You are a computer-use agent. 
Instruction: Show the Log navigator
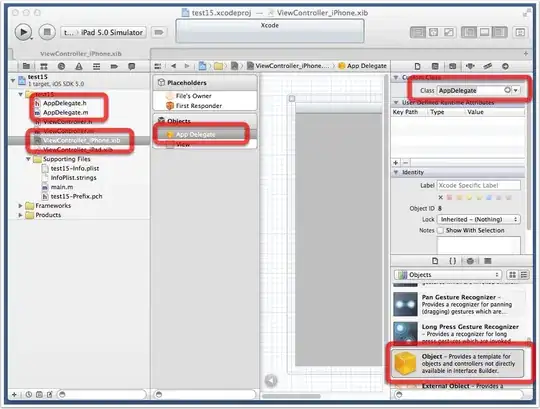132,66
